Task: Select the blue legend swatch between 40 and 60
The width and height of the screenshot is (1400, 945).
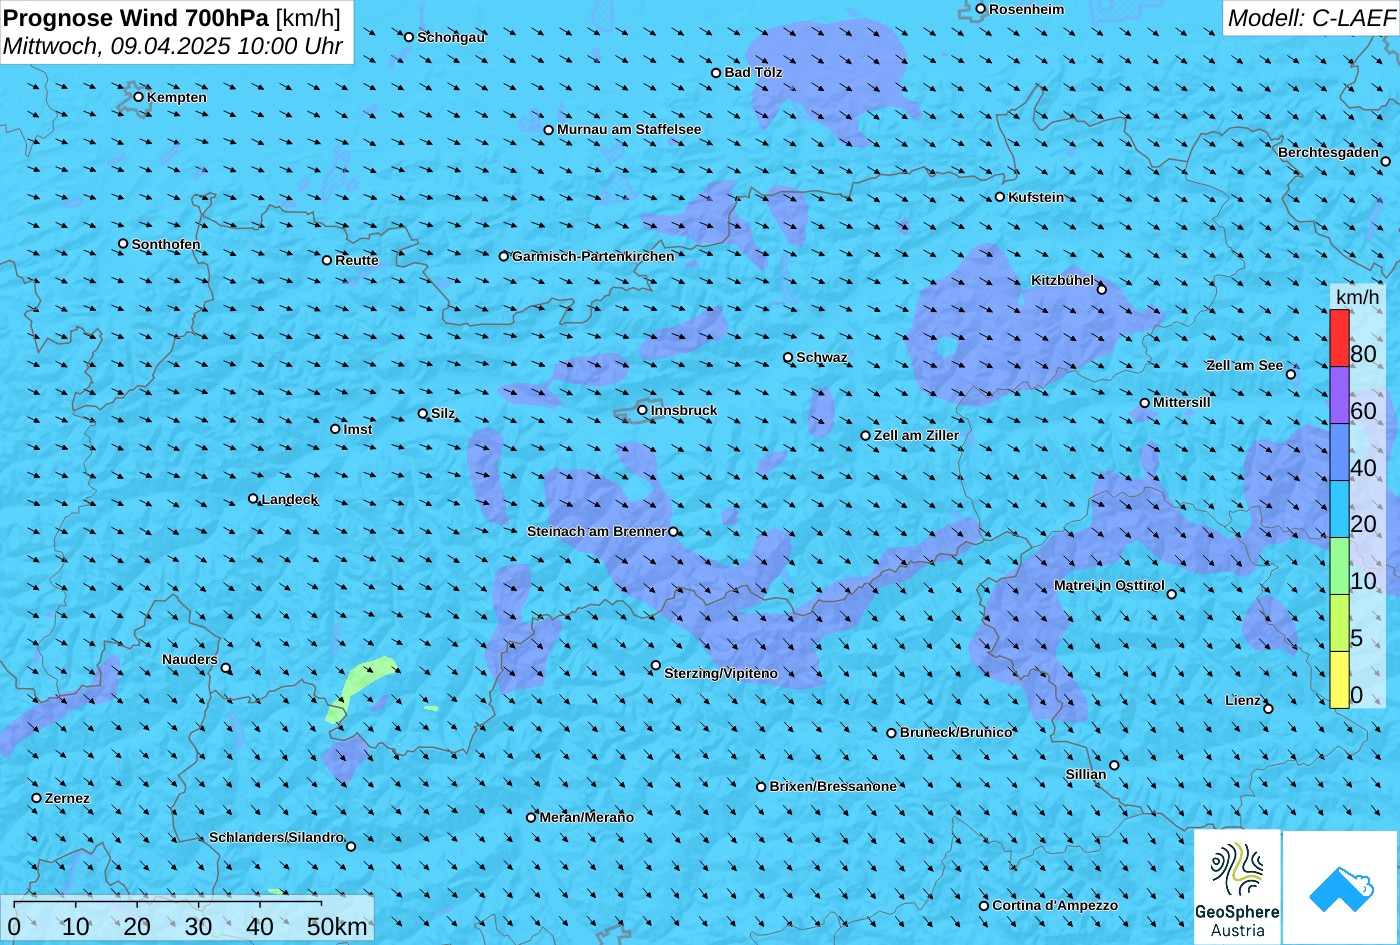Action: 1339,453
